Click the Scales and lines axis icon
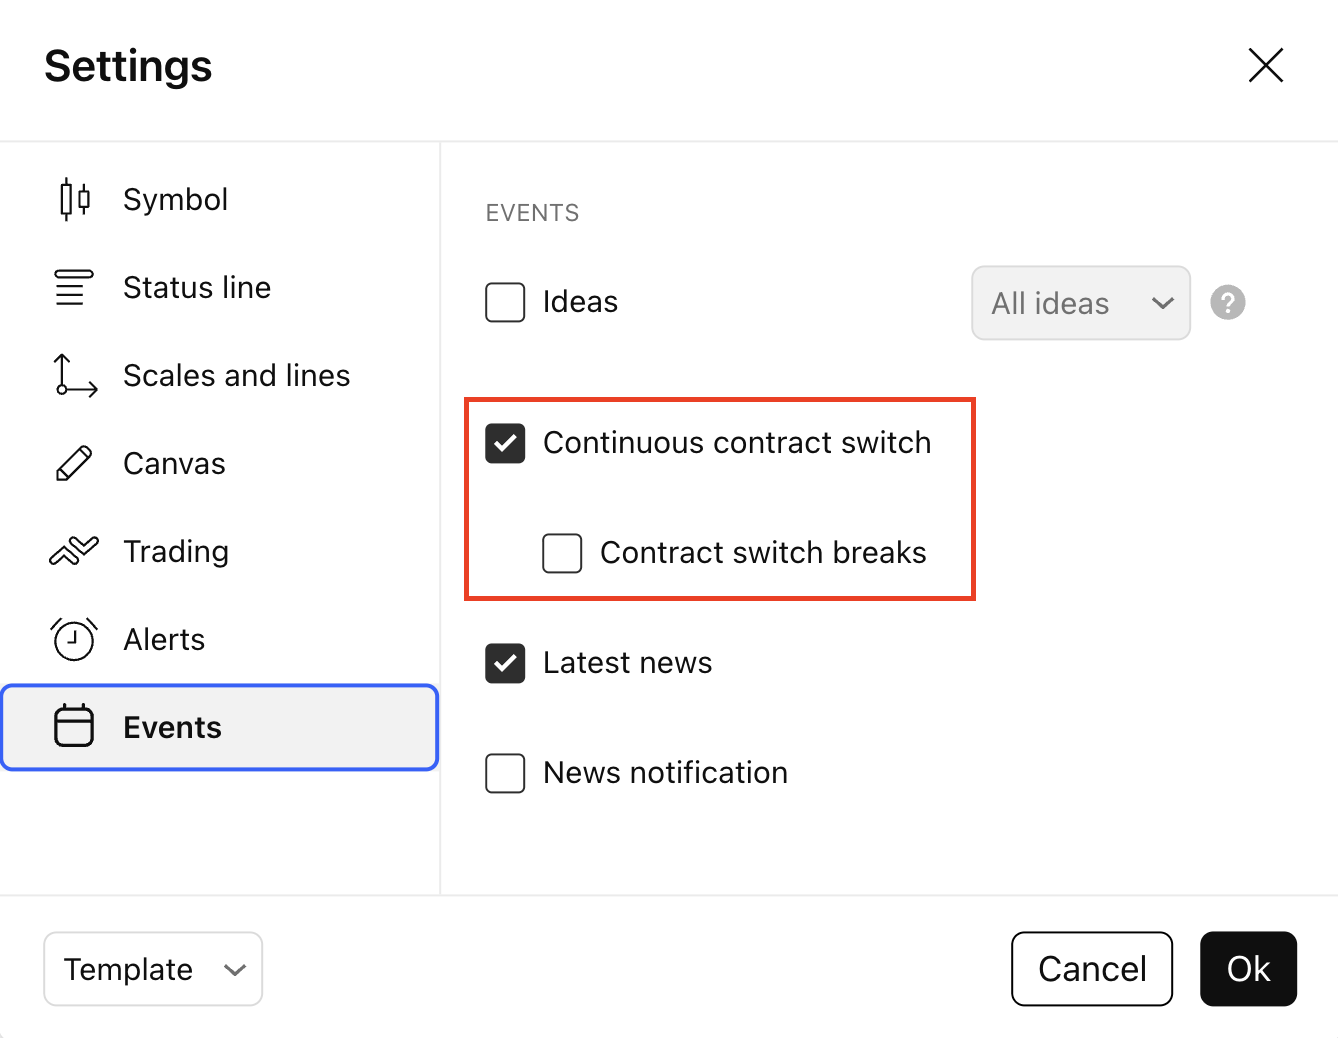This screenshot has width=1338, height=1038. [75, 375]
